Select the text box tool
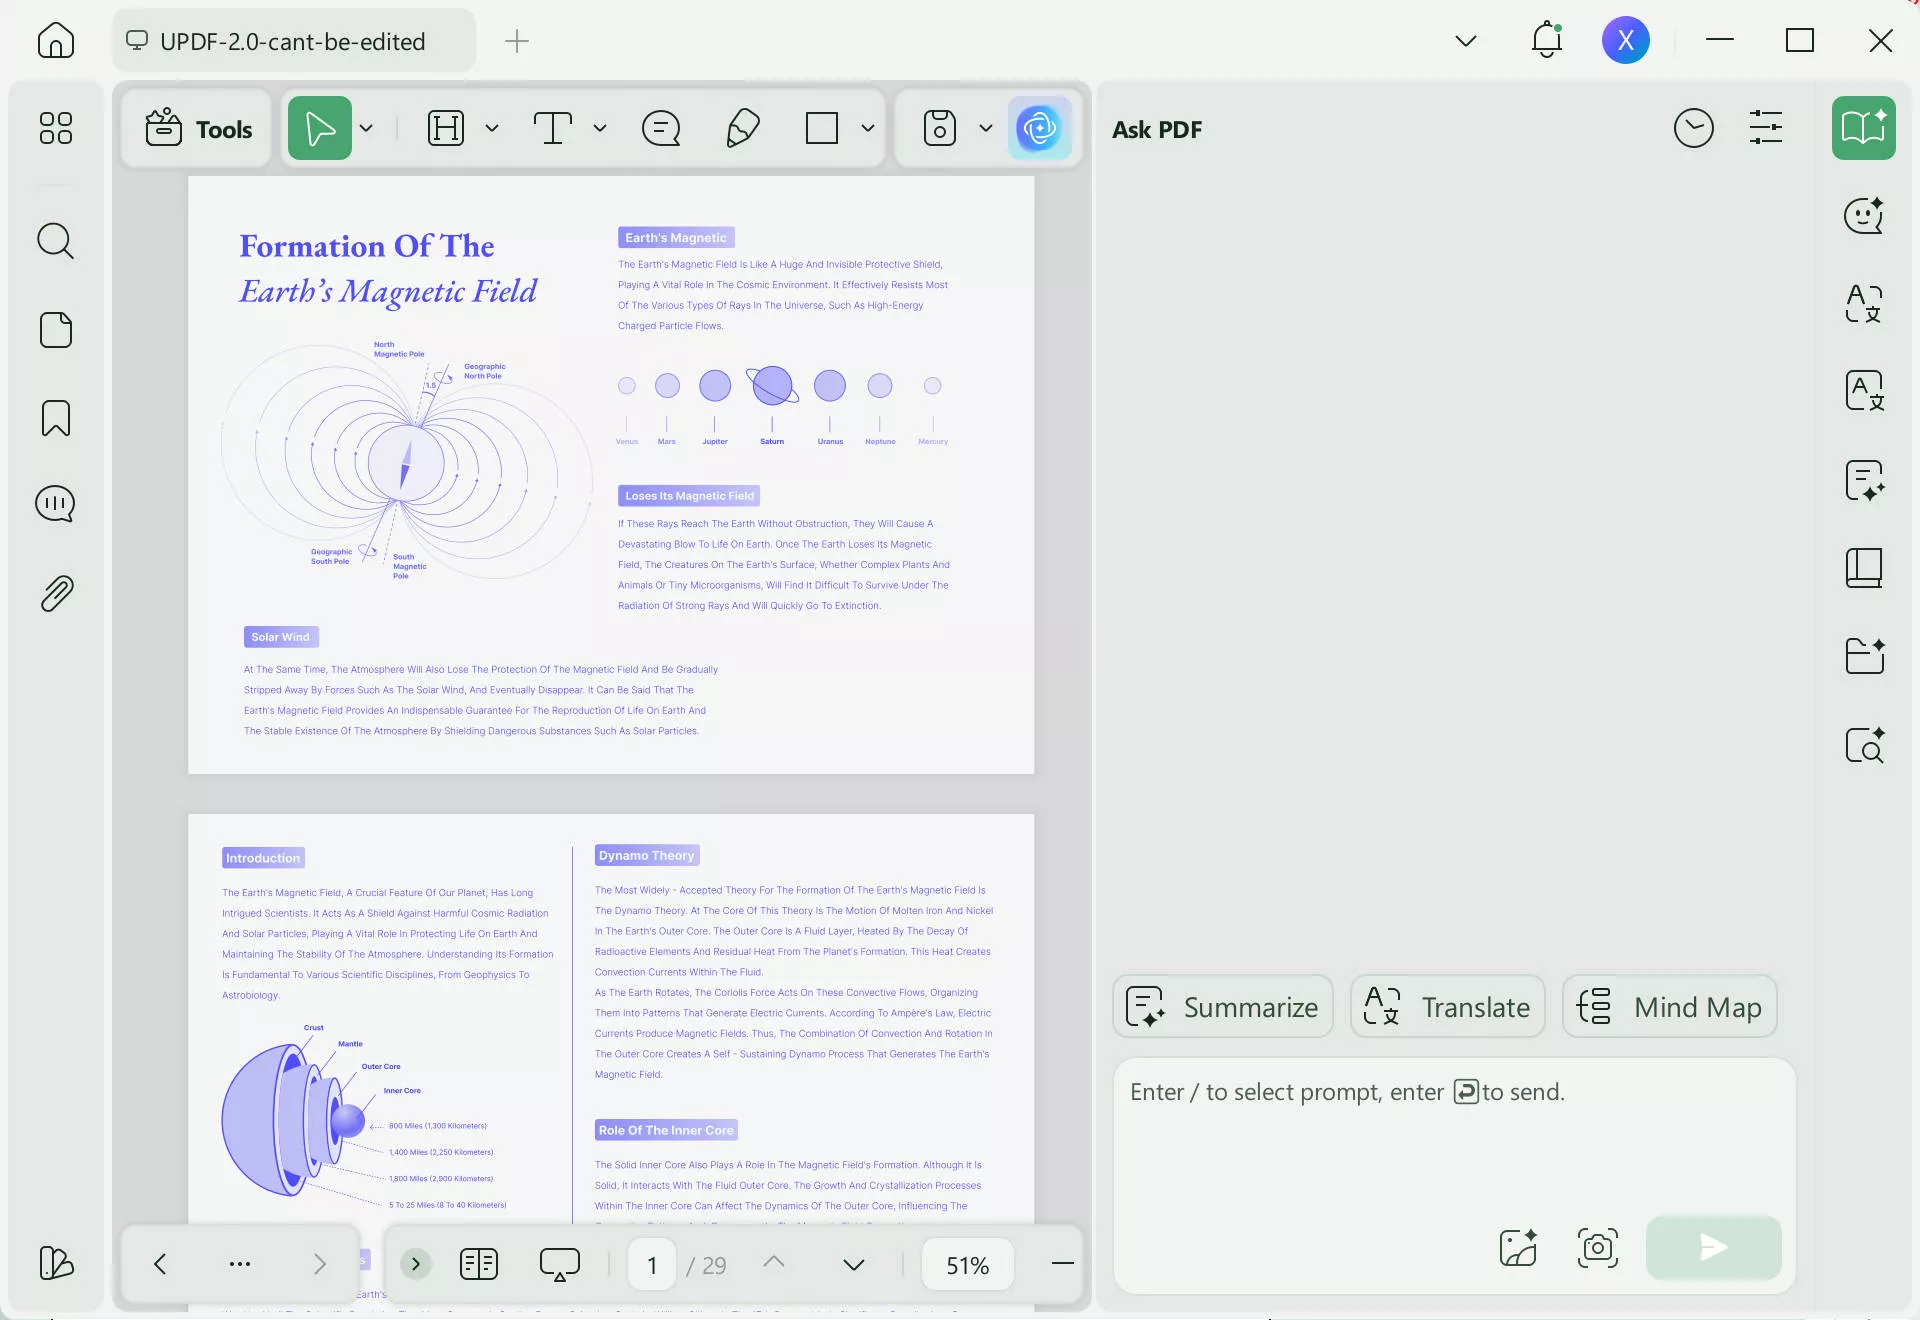 tap(553, 128)
